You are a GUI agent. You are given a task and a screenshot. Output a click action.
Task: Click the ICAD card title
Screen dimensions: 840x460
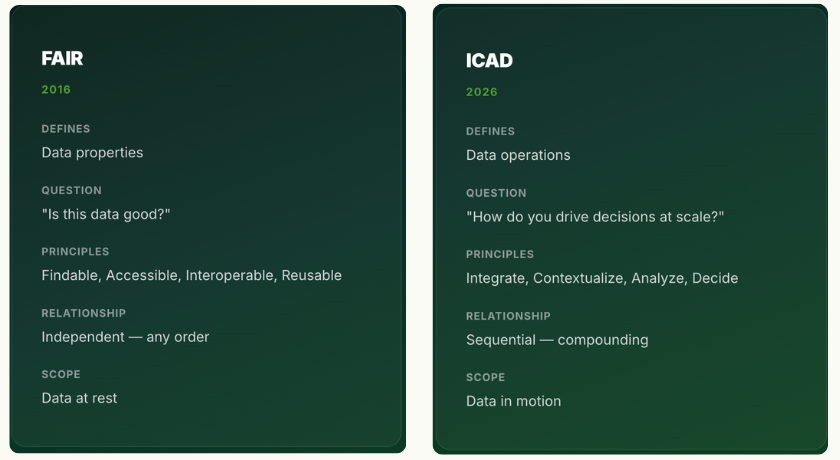coord(489,61)
